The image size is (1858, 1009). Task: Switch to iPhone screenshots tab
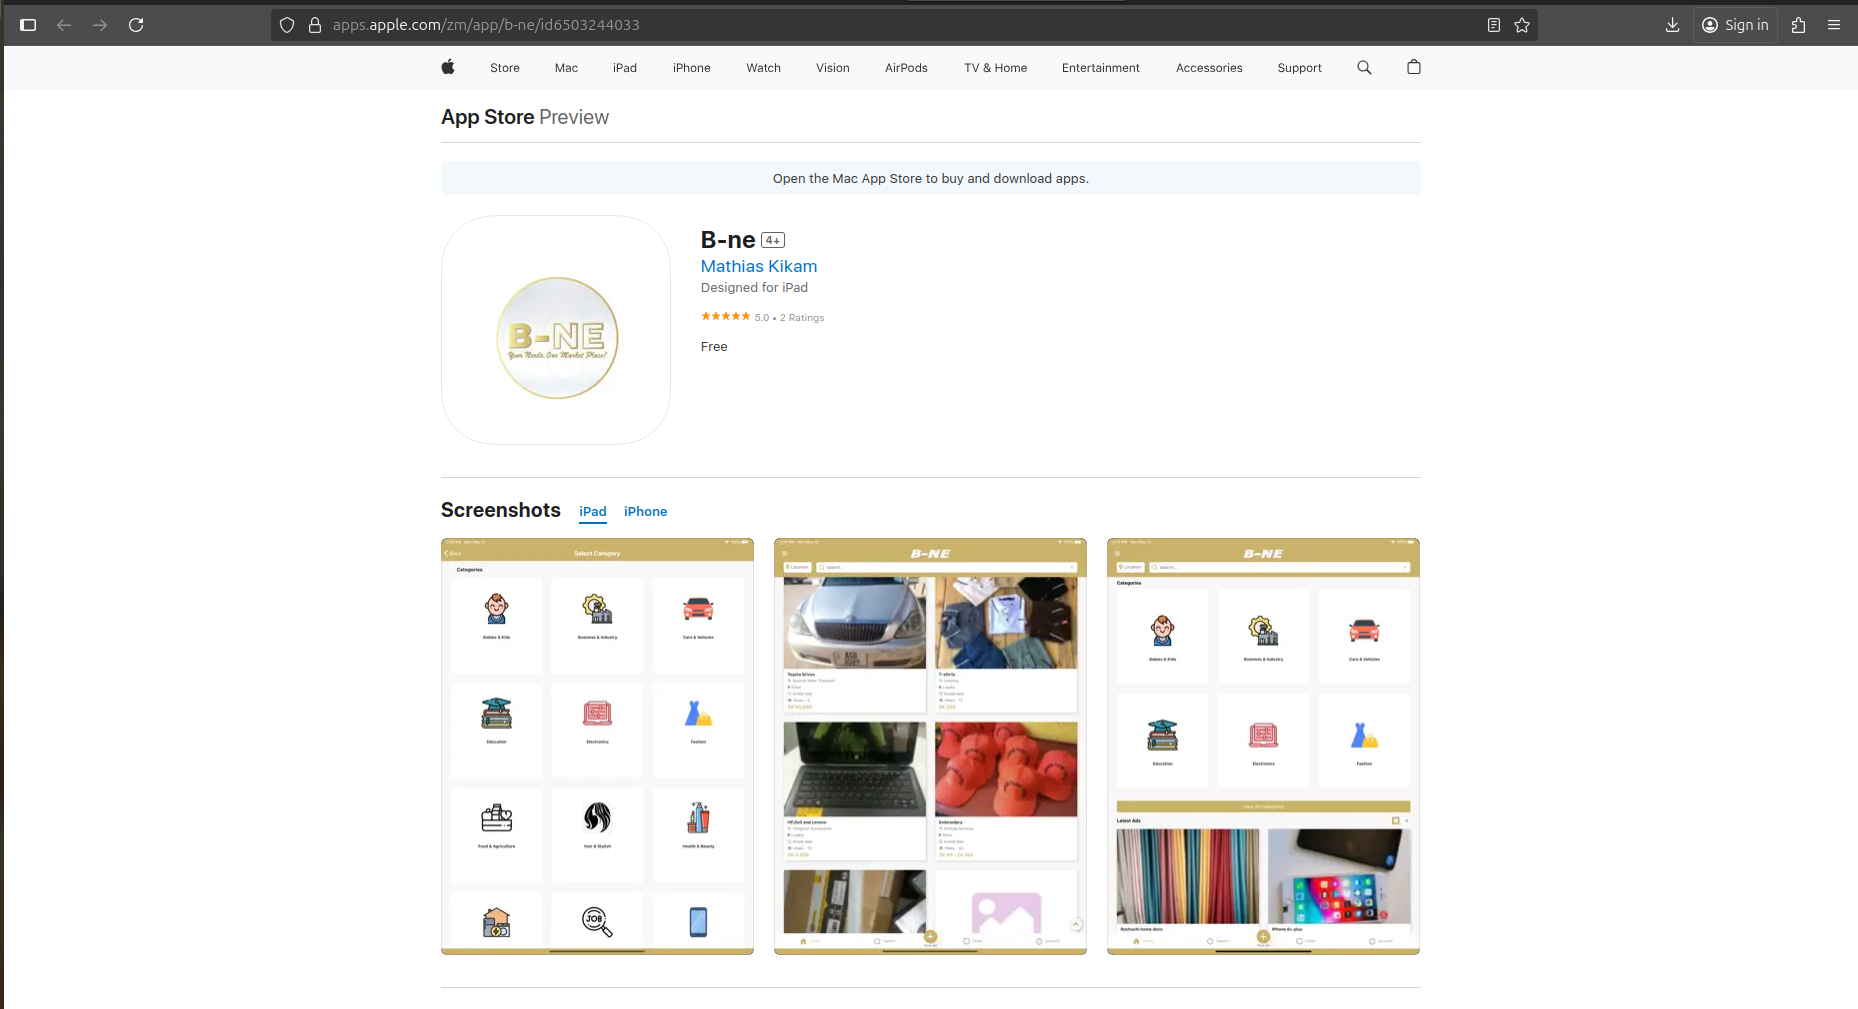645,511
